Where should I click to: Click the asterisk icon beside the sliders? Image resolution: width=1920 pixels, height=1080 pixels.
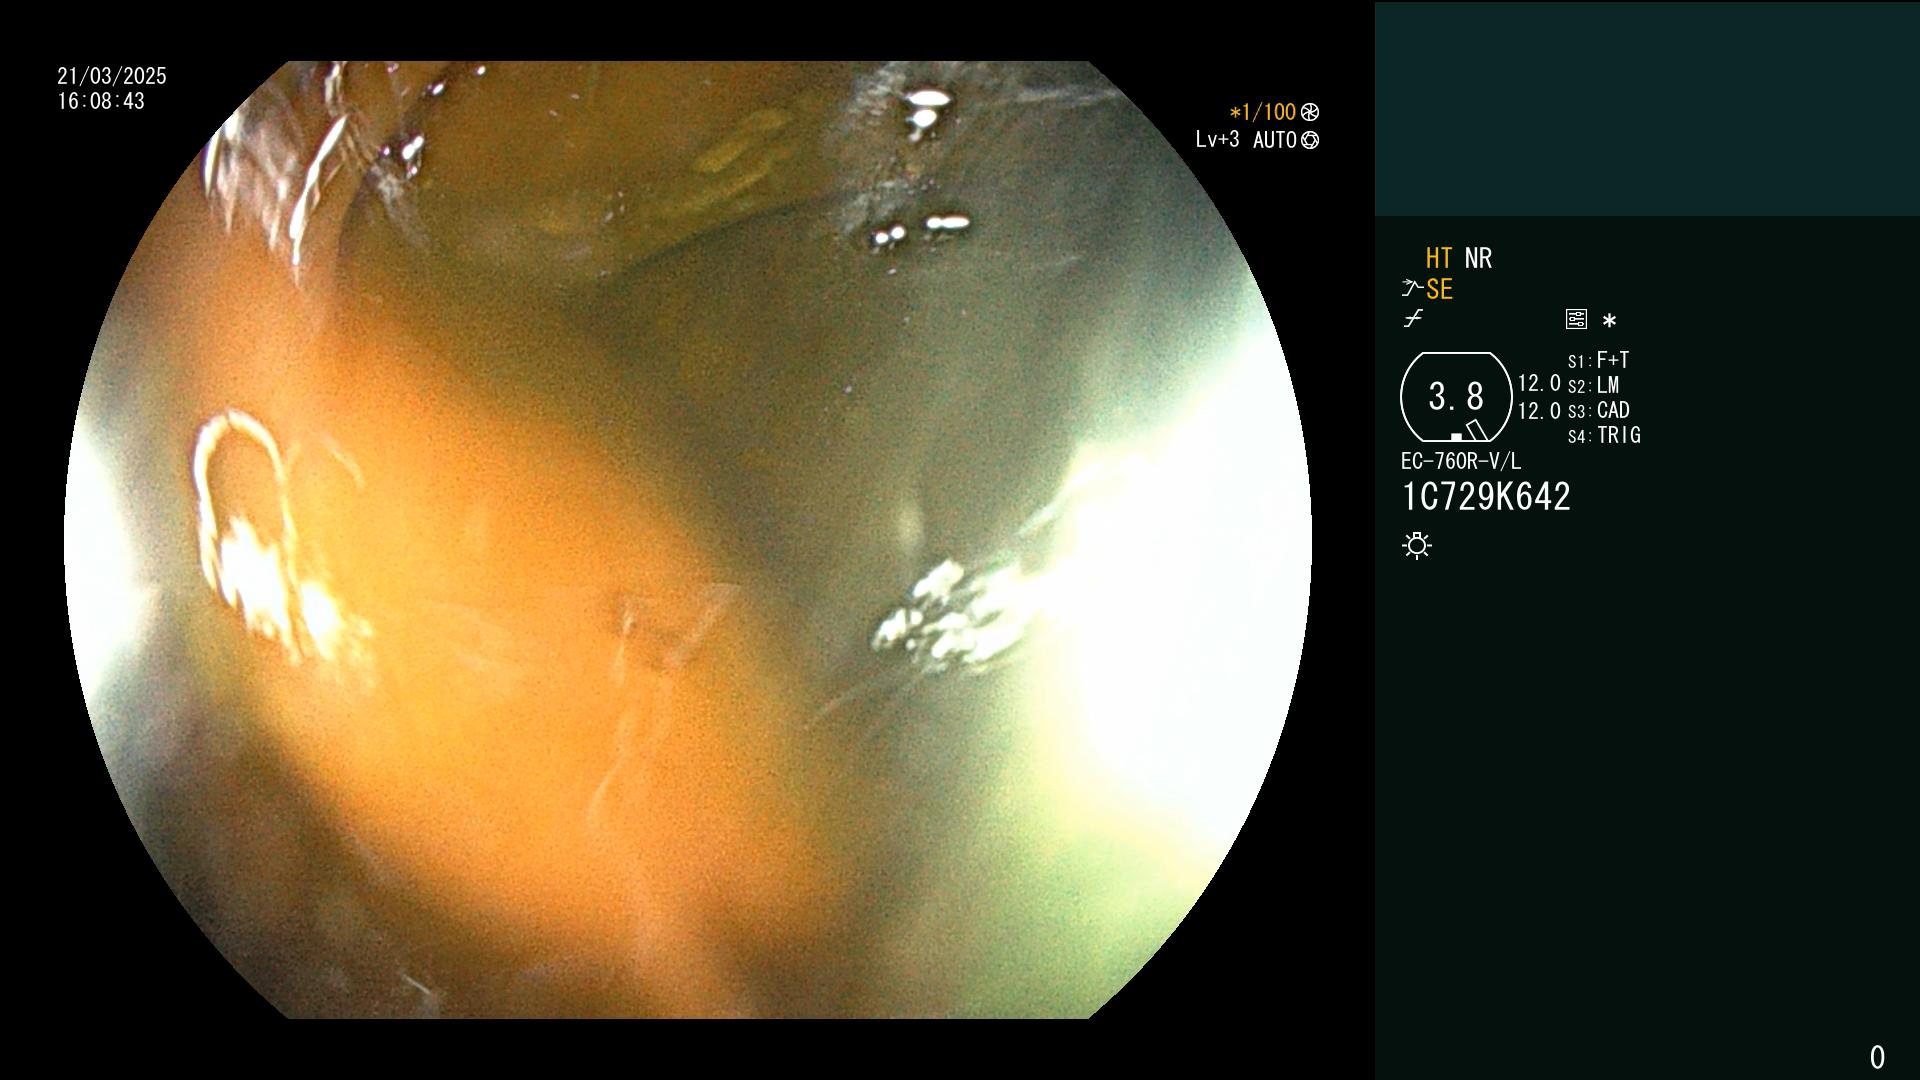pos(1609,321)
